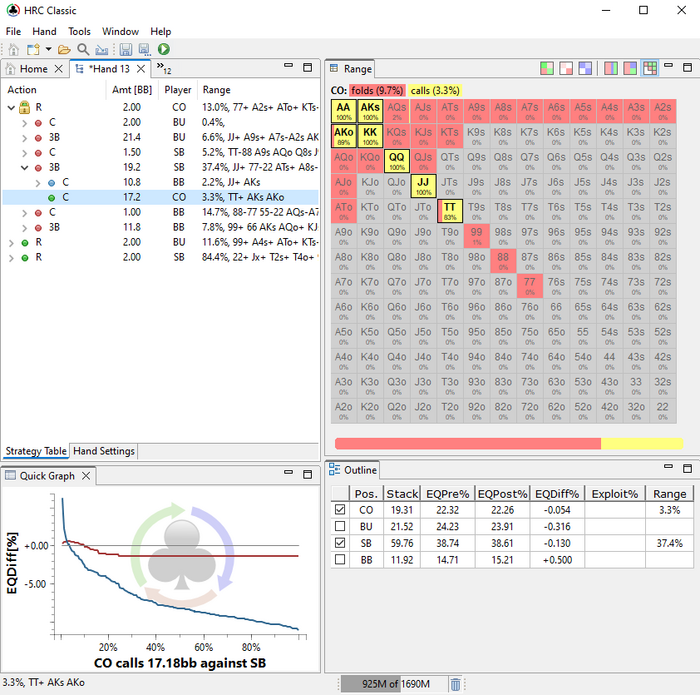Image resolution: width=700 pixels, height=695 pixels.
Task: Uncheck the CO row checkbox in Outline
Action: click(x=339, y=510)
